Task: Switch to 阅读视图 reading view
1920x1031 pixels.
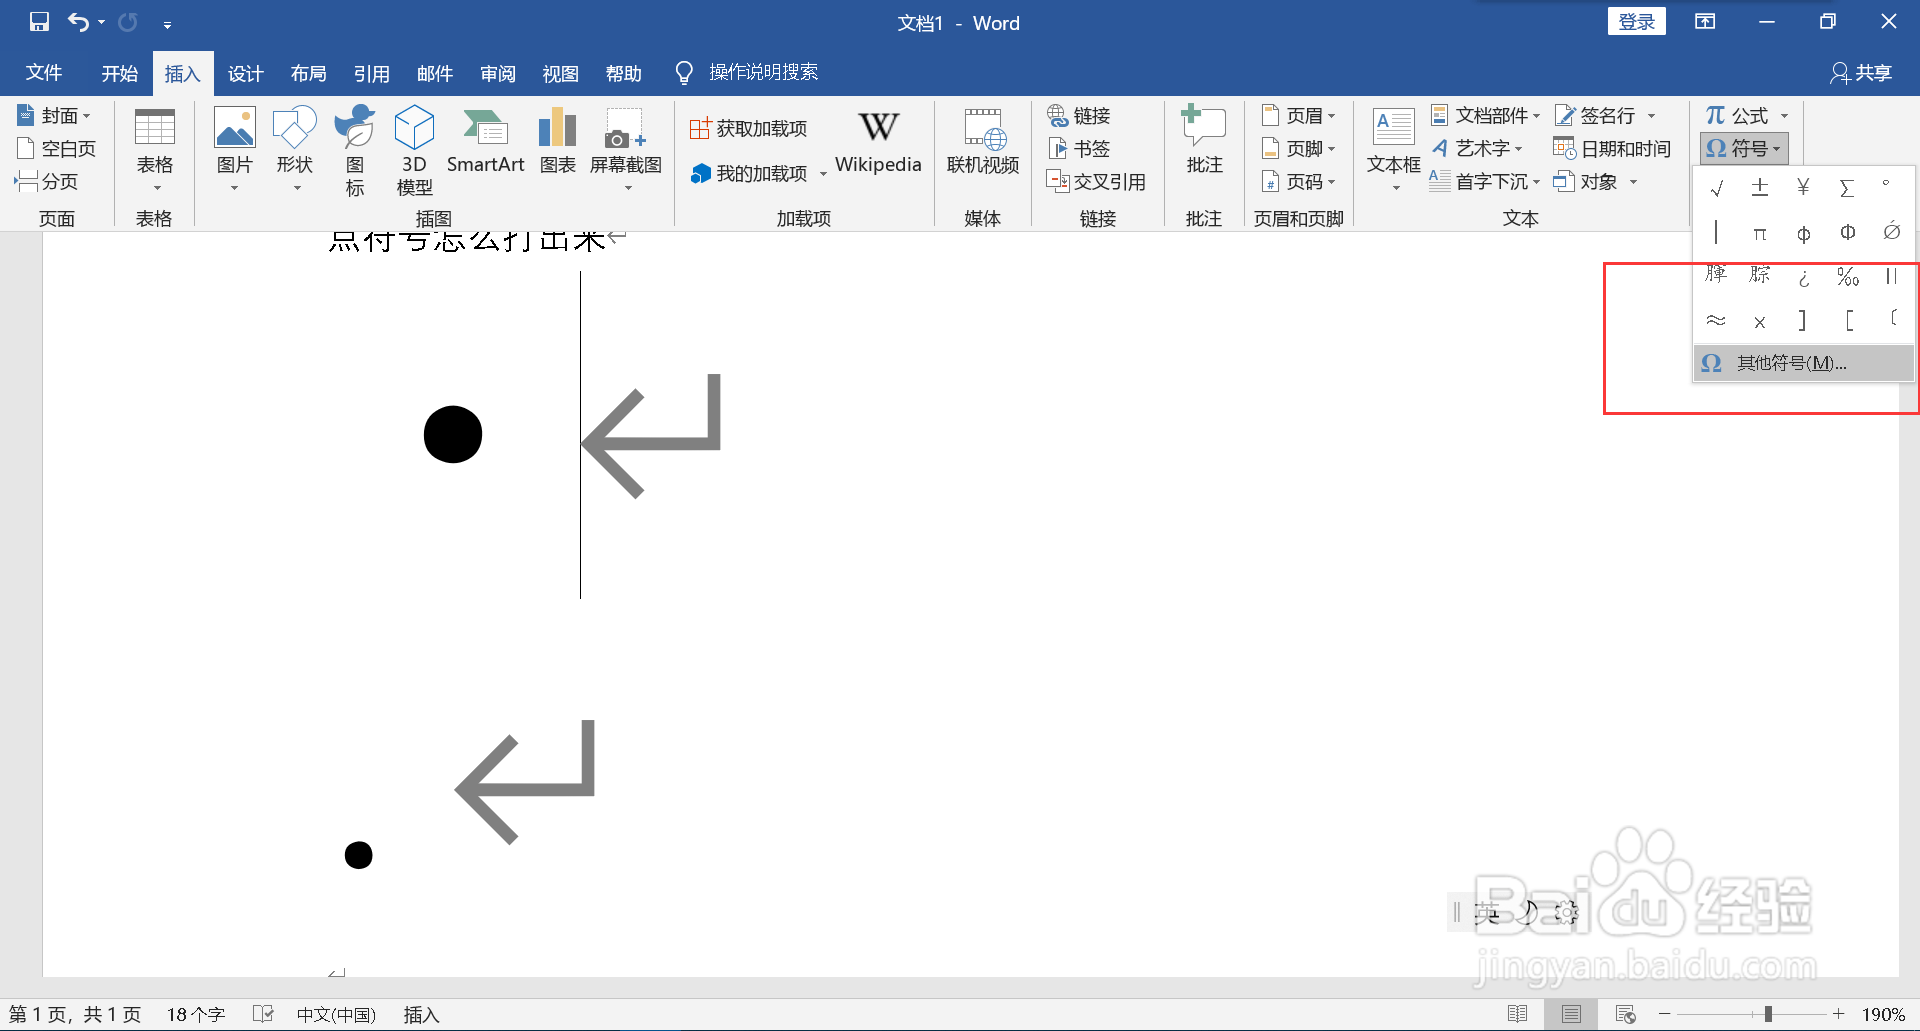Action: [x=1517, y=1013]
